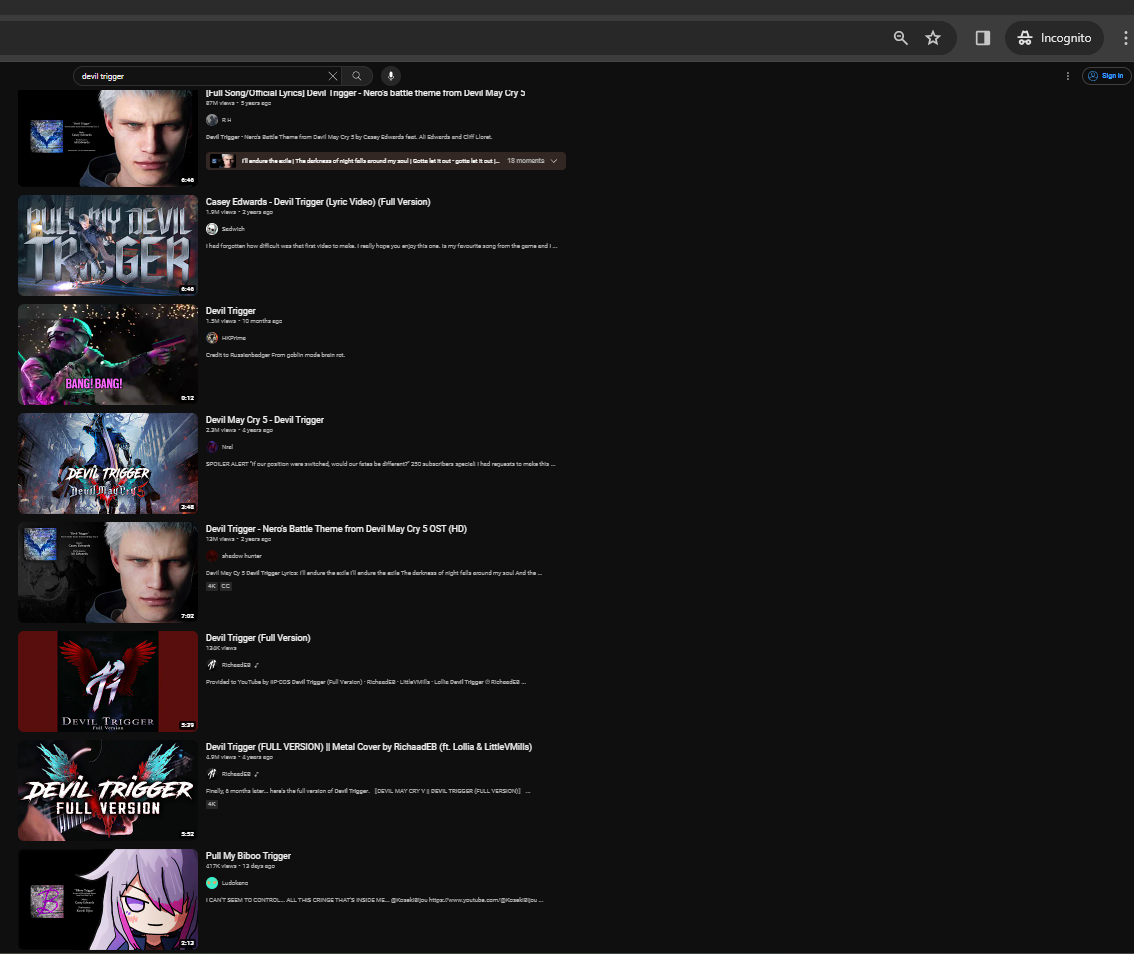Screen dimensions: 1134x954
Task: Open Chrome three-dot menu
Action: [x=1125, y=38]
